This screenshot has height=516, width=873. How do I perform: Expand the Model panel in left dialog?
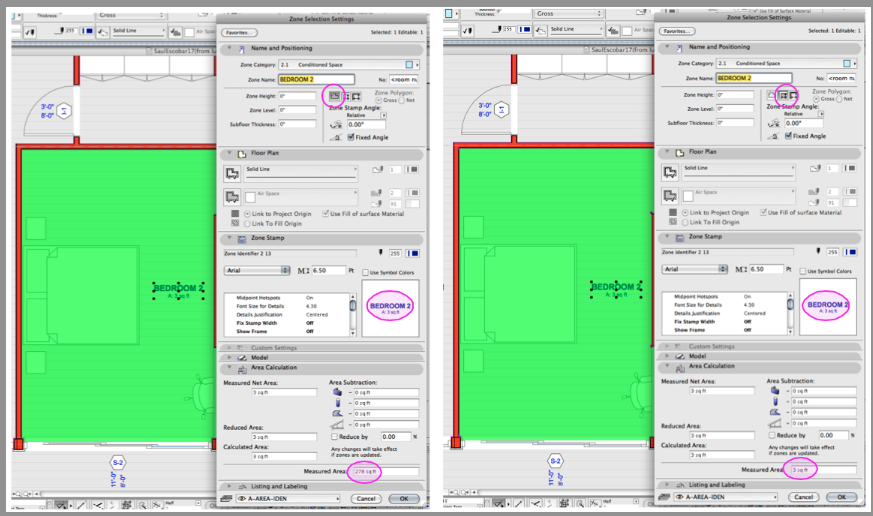pos(229,357)
